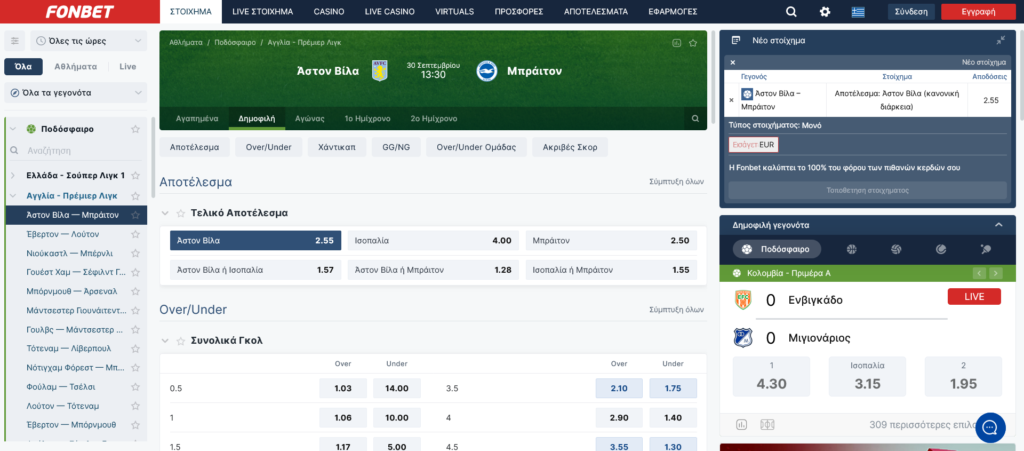Collapse all Αποτέλεσμα markets via Σύμπτυξη όλων
This screenshot has height=451, width=1024.
677,182
